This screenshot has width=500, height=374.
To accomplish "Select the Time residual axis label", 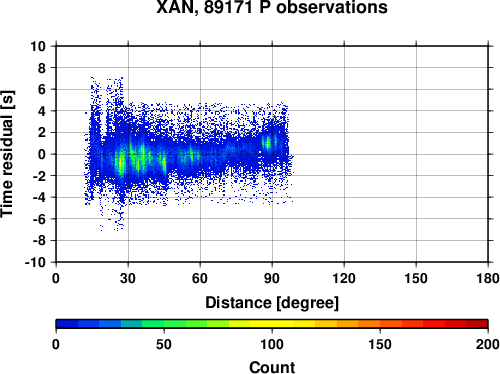I will [x=7, y=154].
